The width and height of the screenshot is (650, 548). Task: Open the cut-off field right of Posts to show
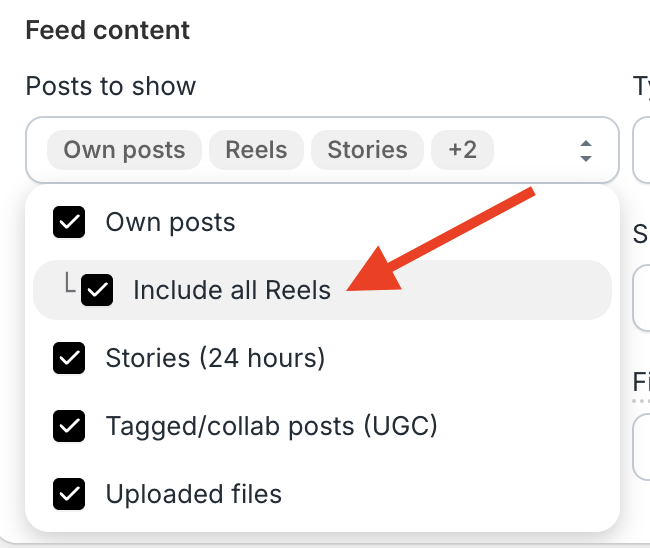pyautogui.click(x=642, y=150)
